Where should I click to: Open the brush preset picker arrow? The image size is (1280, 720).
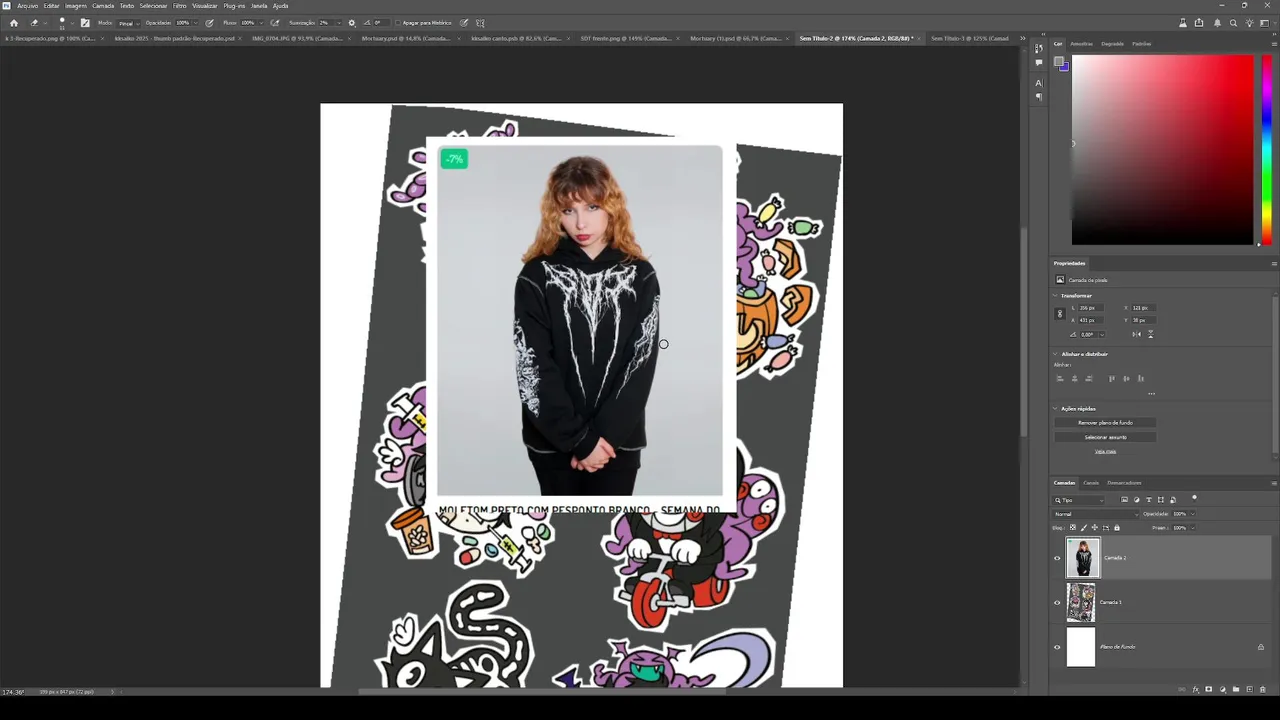click(x=72, y=22)
